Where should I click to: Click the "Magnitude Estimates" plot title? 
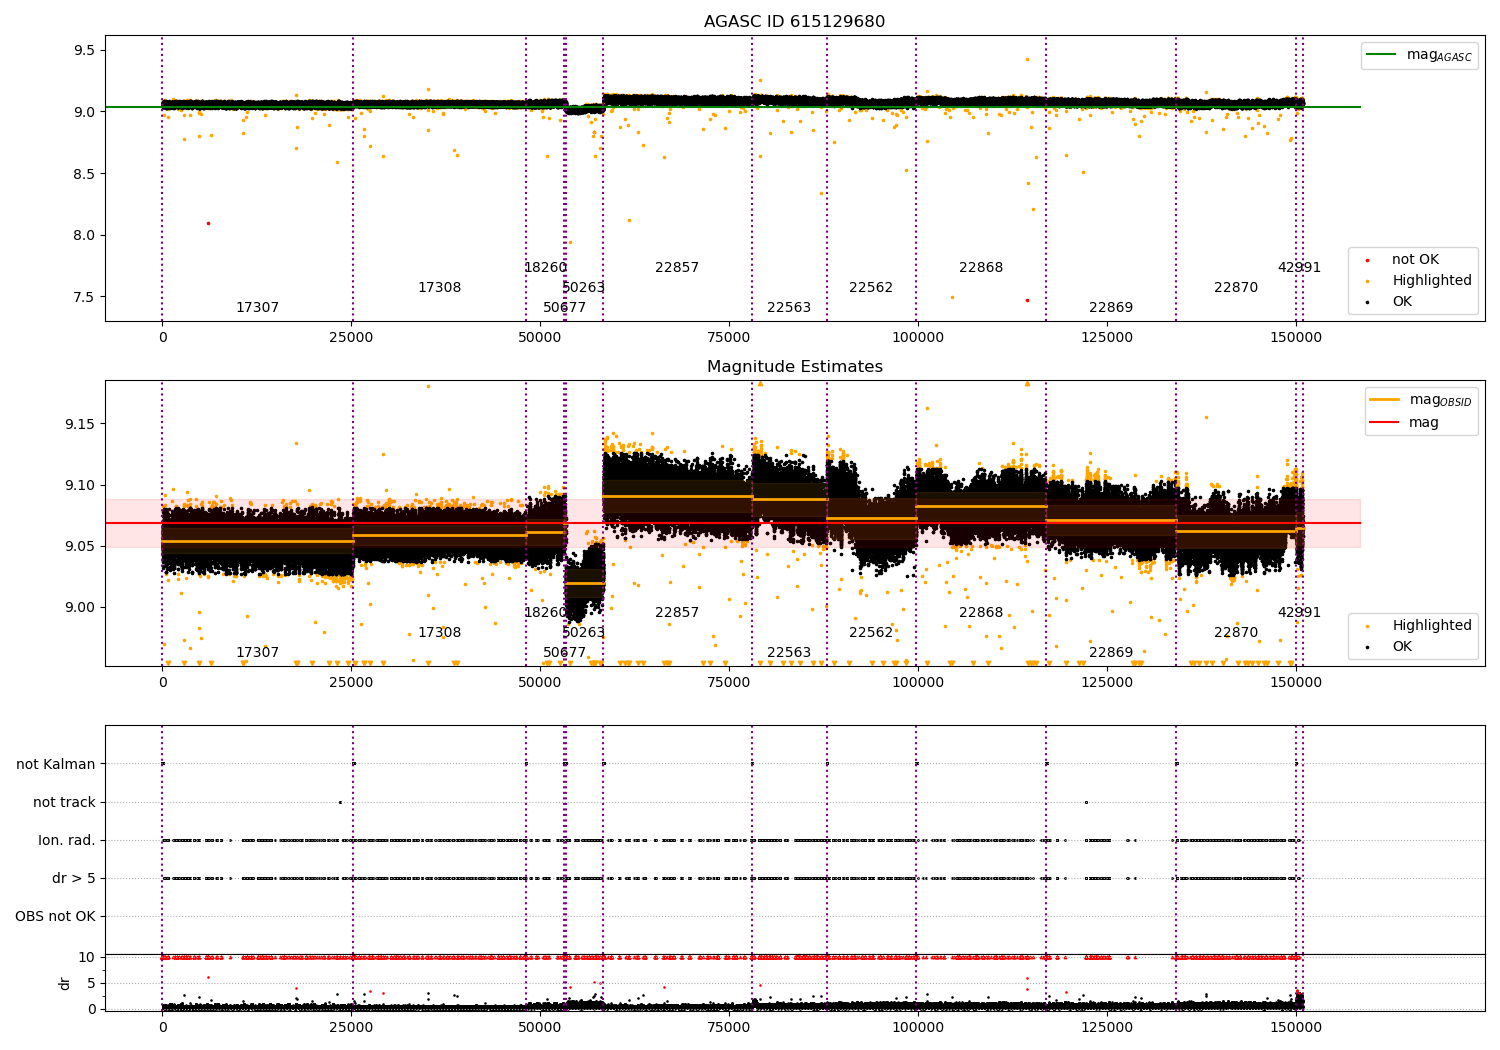(x=794, y=367)
